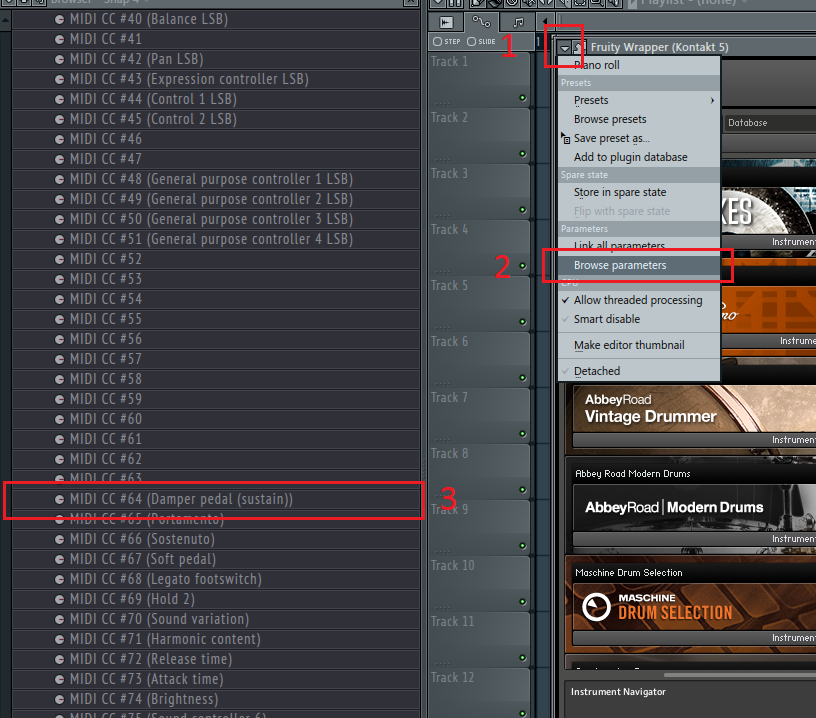Switch to the audio clips waveform tab

tap(446, 22)
